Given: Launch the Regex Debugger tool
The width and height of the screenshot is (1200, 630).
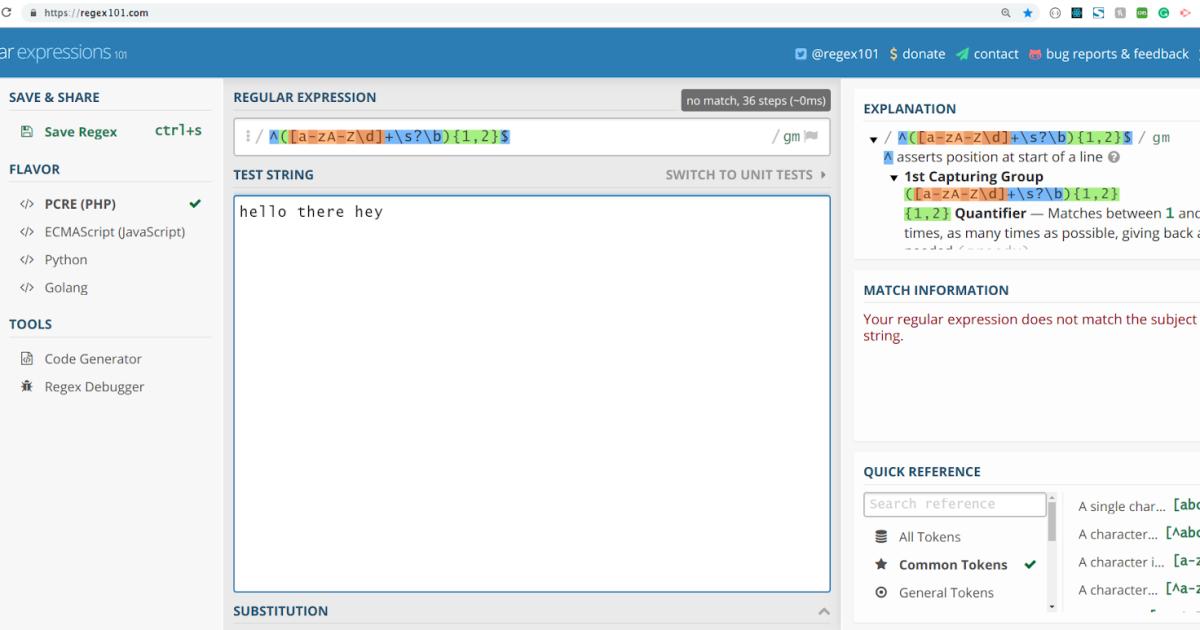Looking at the screenshot, I should [94, 387].
